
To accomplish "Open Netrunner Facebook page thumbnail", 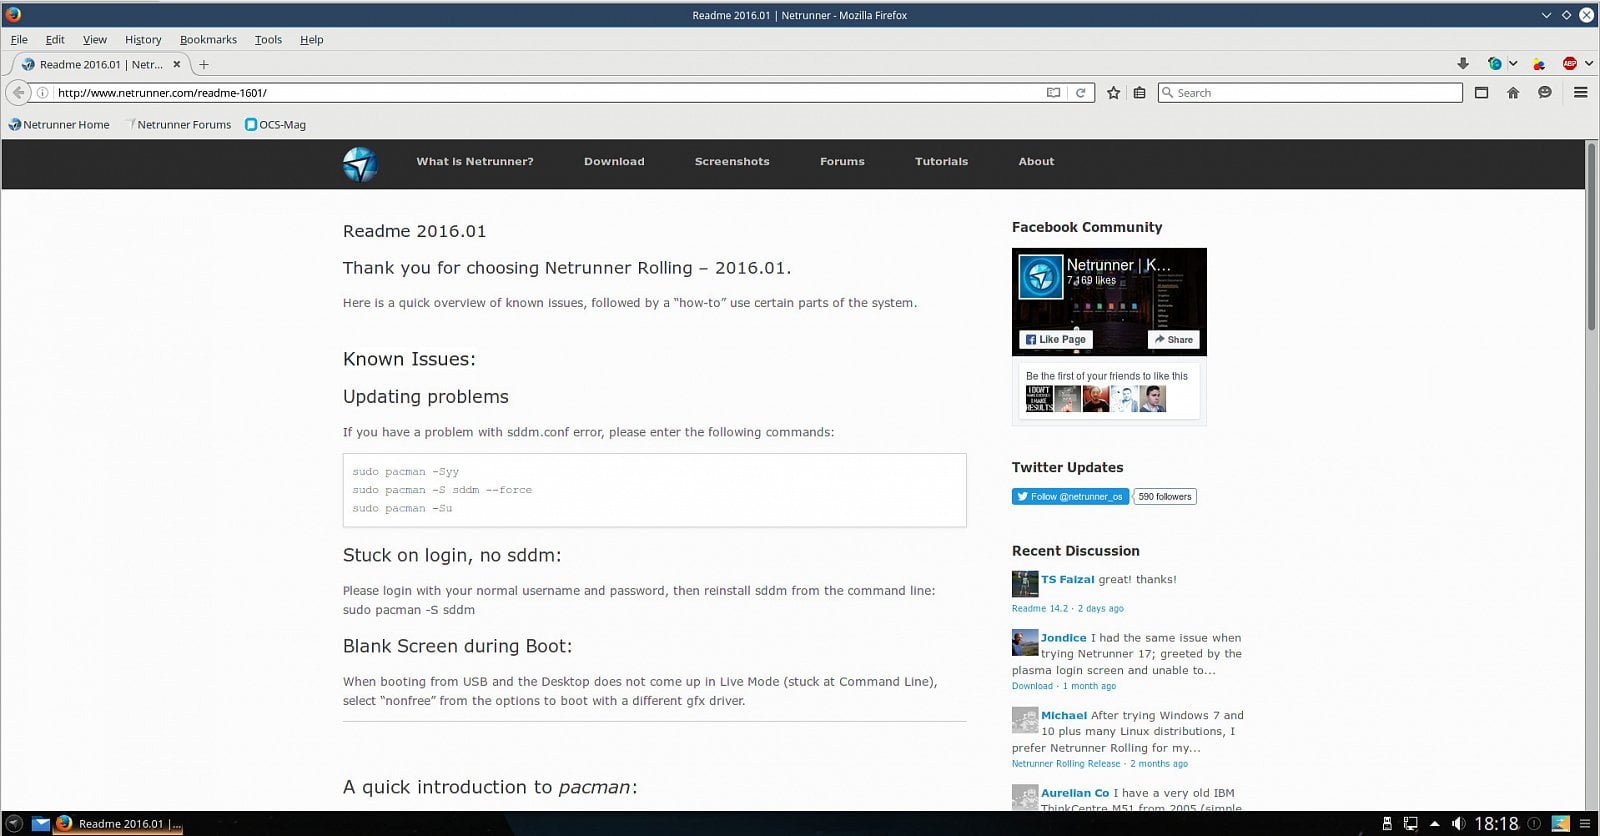I will coord(1040,277).
